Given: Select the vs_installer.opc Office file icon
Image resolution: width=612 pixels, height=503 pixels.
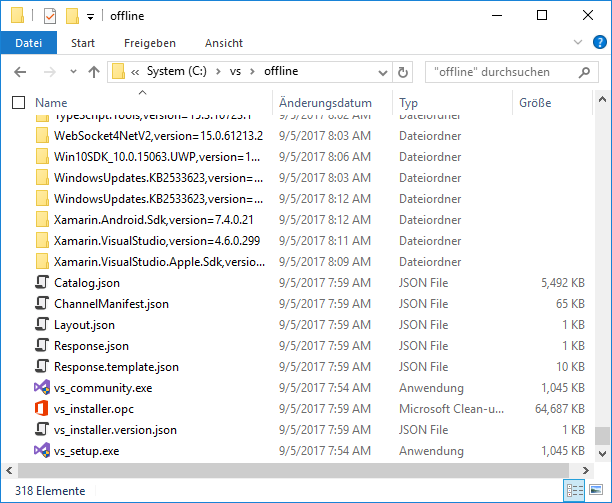Looking at the screenshot, I should pos(42,408).
